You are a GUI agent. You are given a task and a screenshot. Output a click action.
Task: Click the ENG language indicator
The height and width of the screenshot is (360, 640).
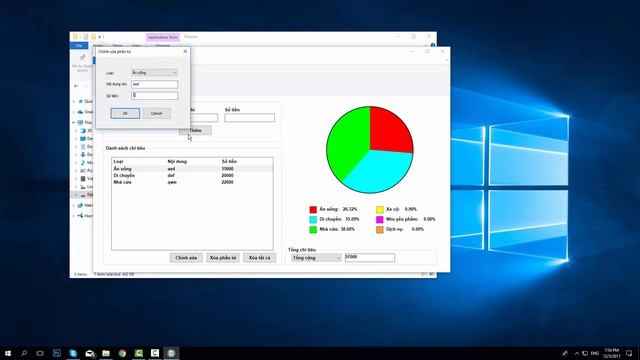tap(595, 353)
